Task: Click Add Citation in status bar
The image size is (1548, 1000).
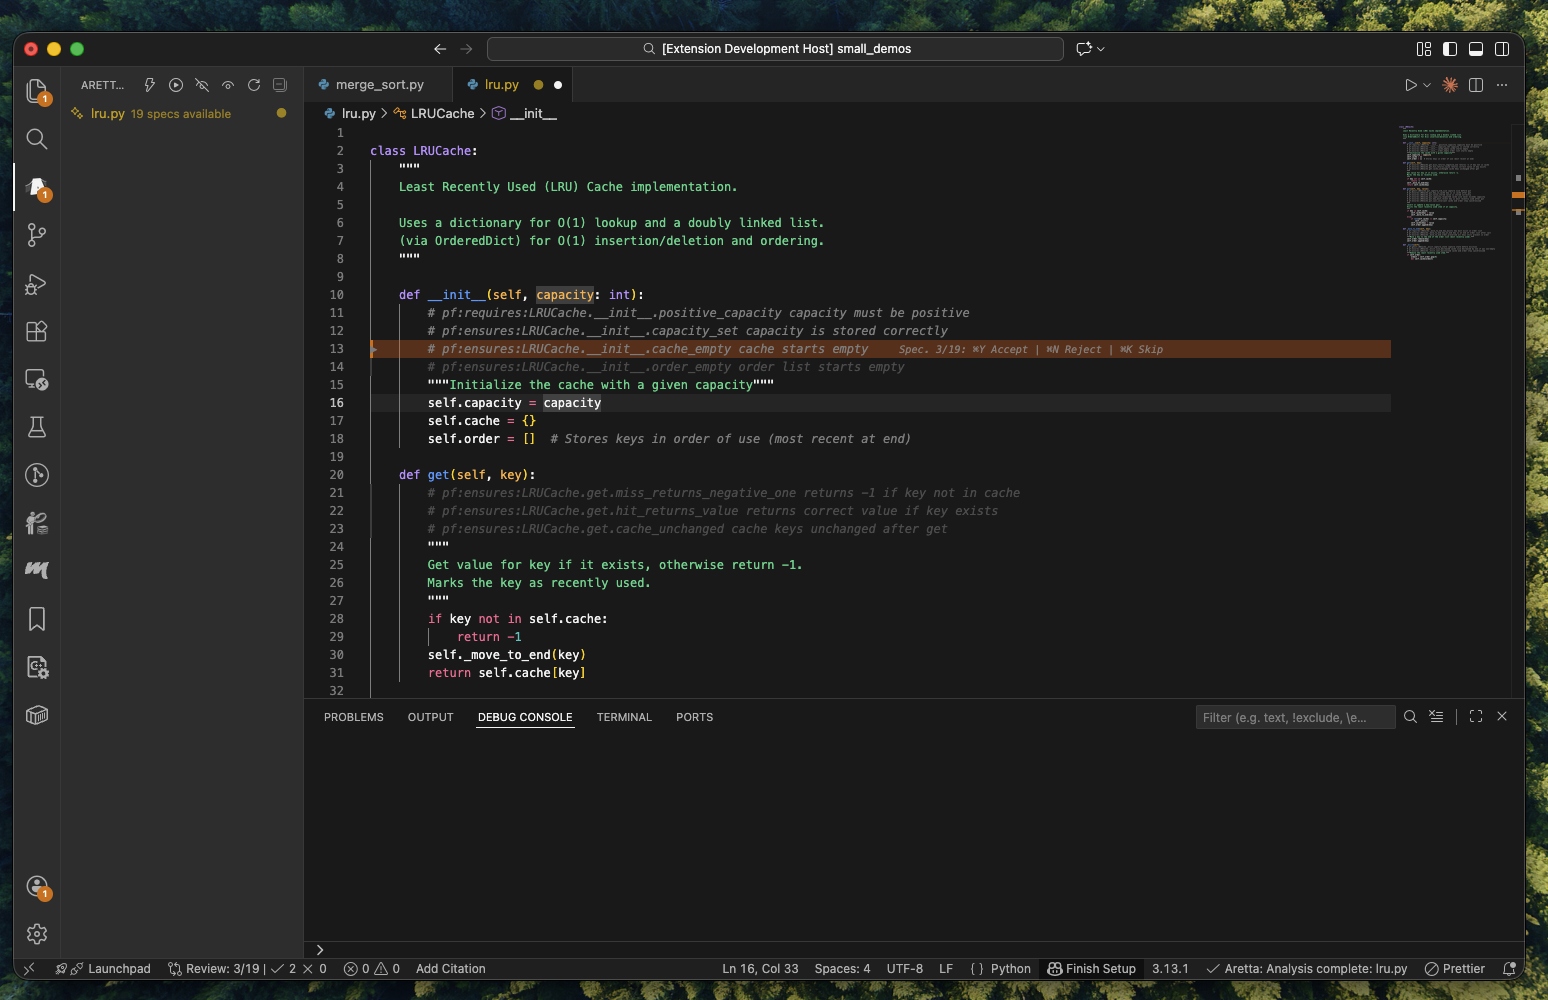Action: coord(450,969)
